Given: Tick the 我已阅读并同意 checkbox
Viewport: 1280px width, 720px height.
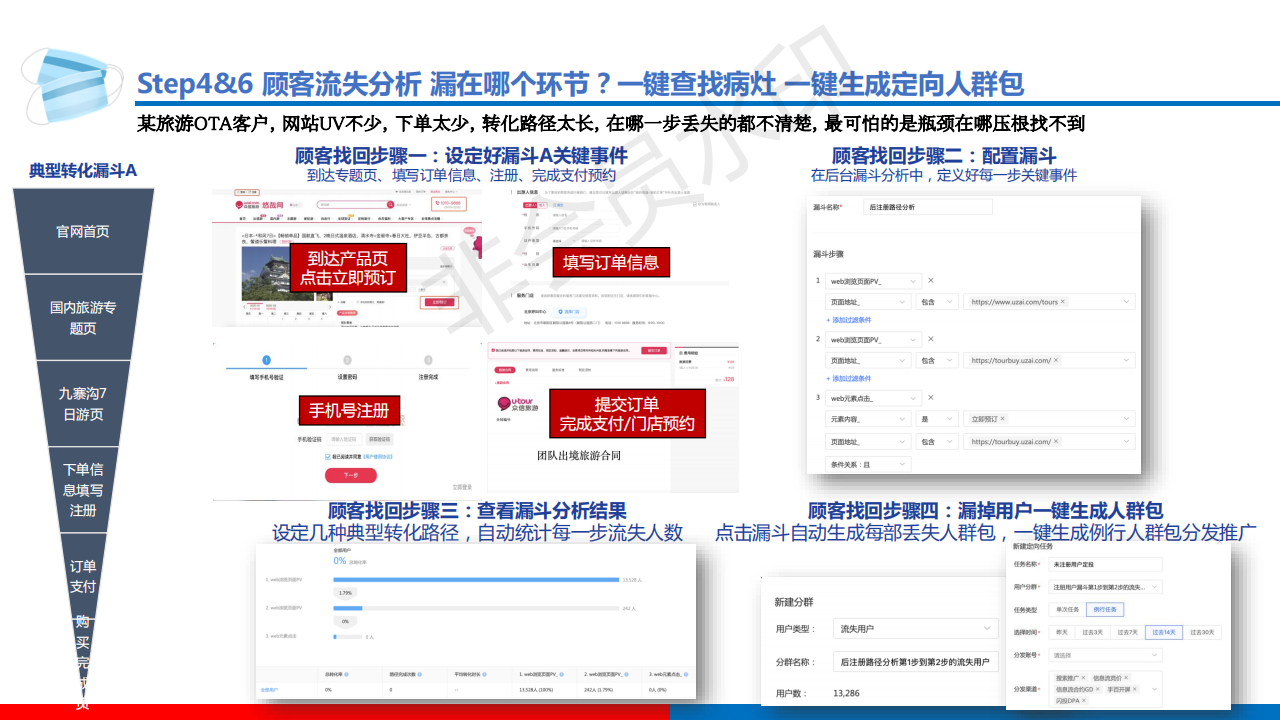Looking at the screenshot, I should [x=327, y=456].
